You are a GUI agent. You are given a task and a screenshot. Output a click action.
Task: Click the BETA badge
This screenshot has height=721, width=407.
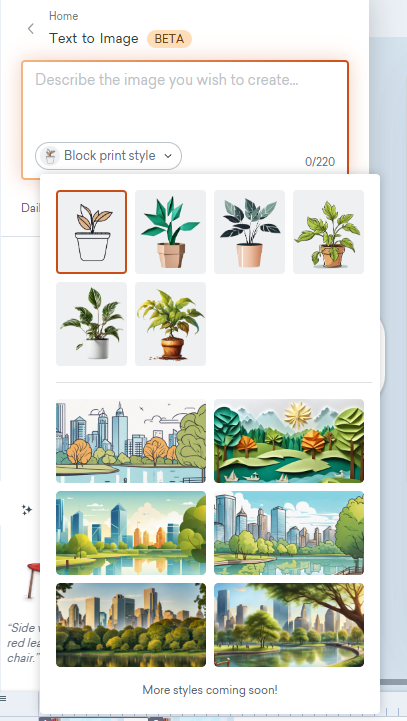click(x=169, y=39)
